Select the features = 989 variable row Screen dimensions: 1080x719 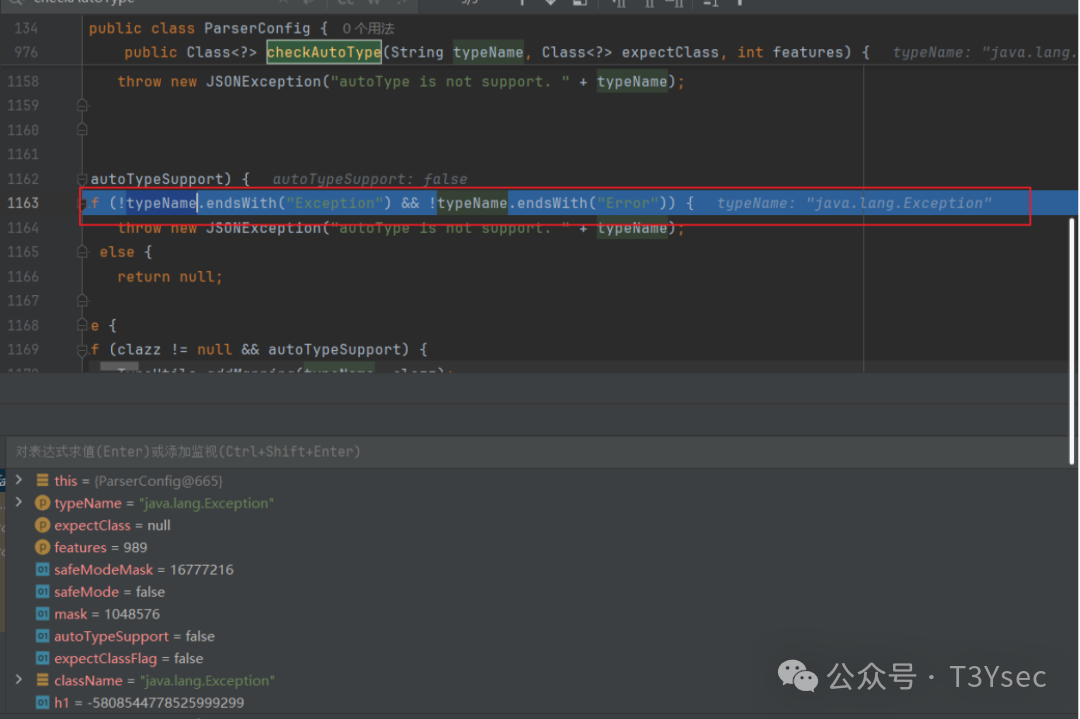(100, 547)
